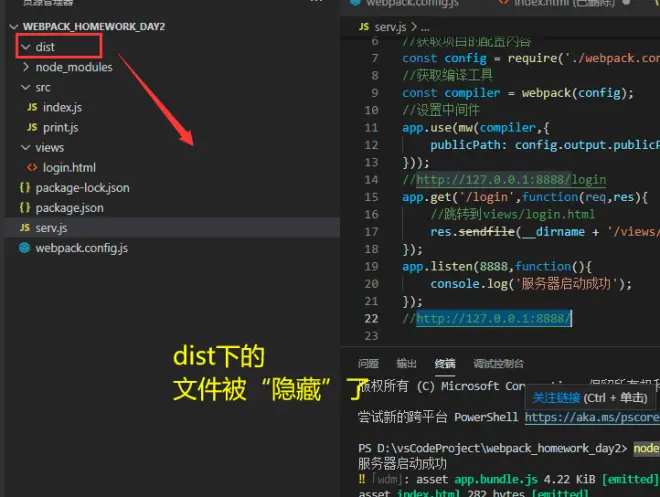Click the //设置中间件 comment on line 10

[x=441, y=110]
